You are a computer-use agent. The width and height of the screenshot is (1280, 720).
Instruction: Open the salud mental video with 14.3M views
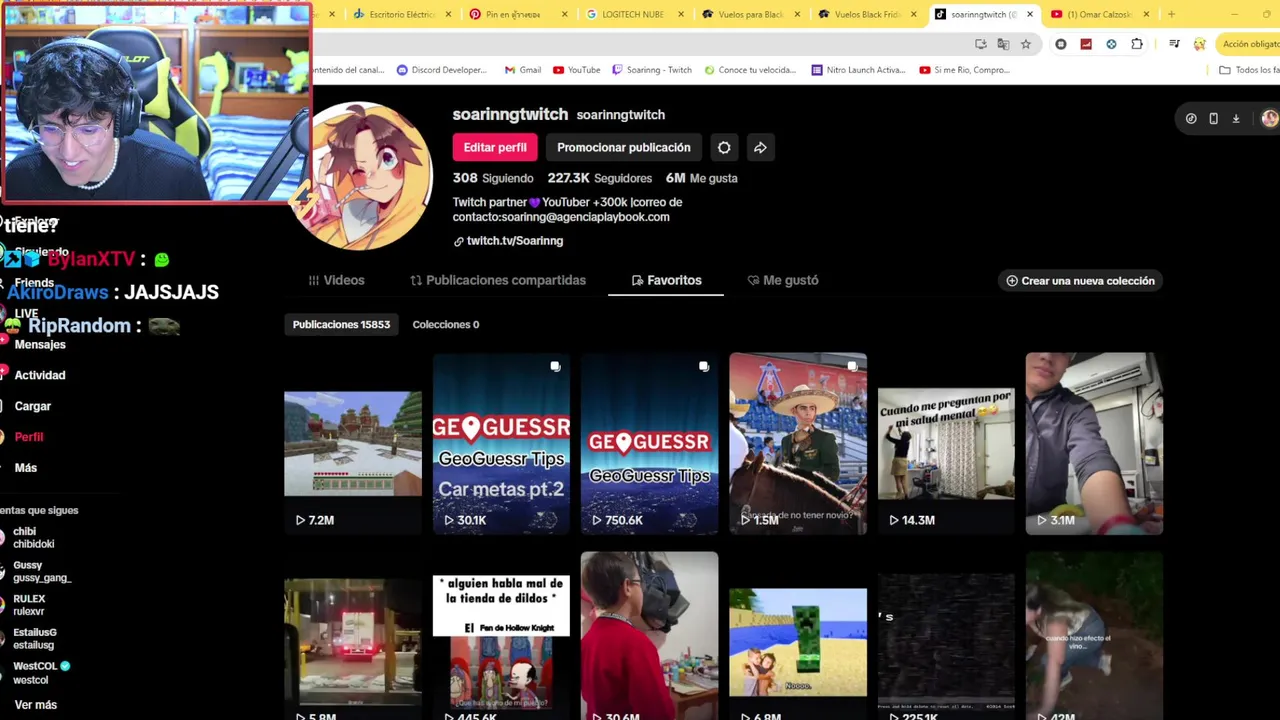pos(946,444)
